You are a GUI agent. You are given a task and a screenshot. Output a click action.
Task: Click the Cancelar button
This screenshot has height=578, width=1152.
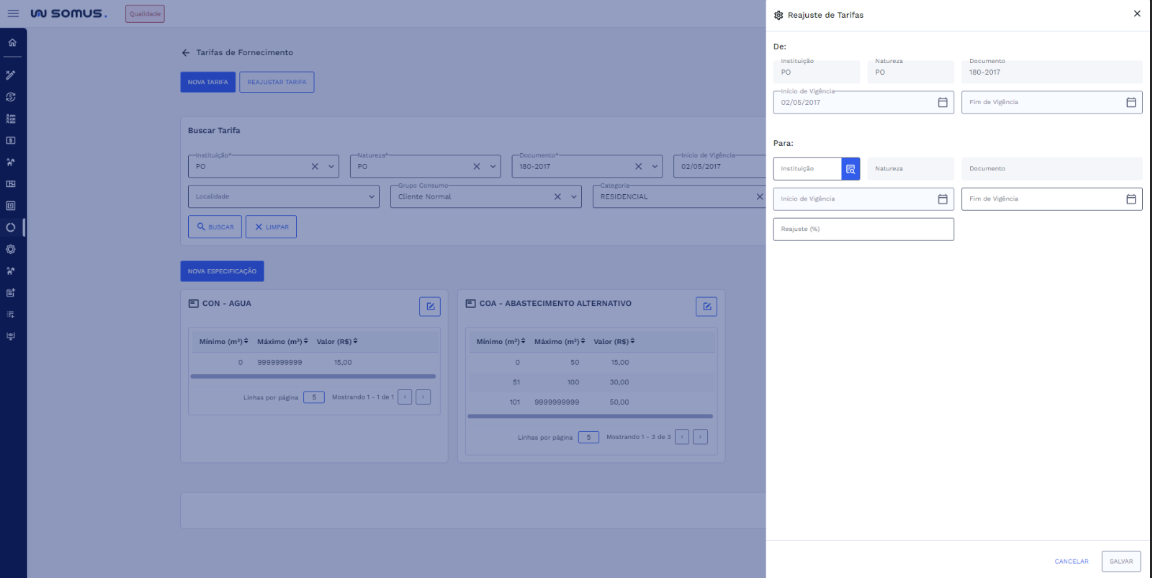tap(1071, 561)
